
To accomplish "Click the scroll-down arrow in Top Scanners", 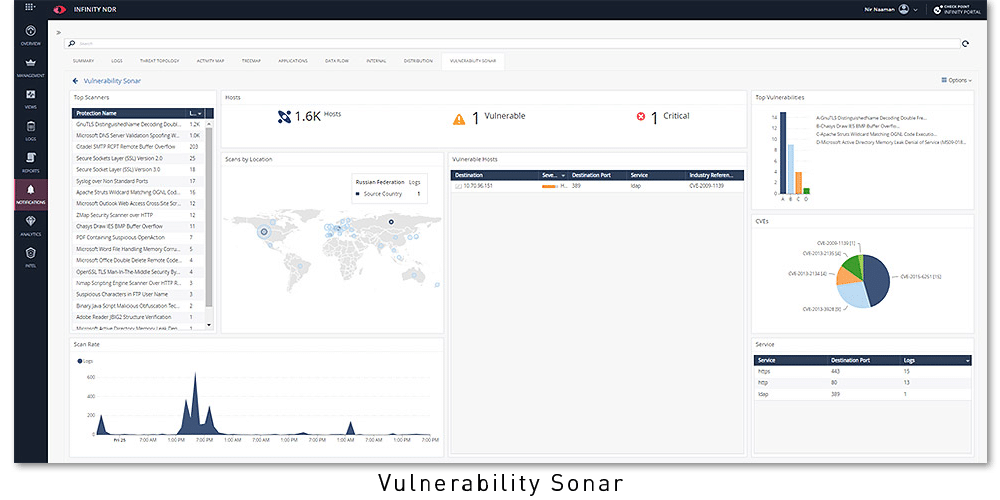I will [209, 325].
